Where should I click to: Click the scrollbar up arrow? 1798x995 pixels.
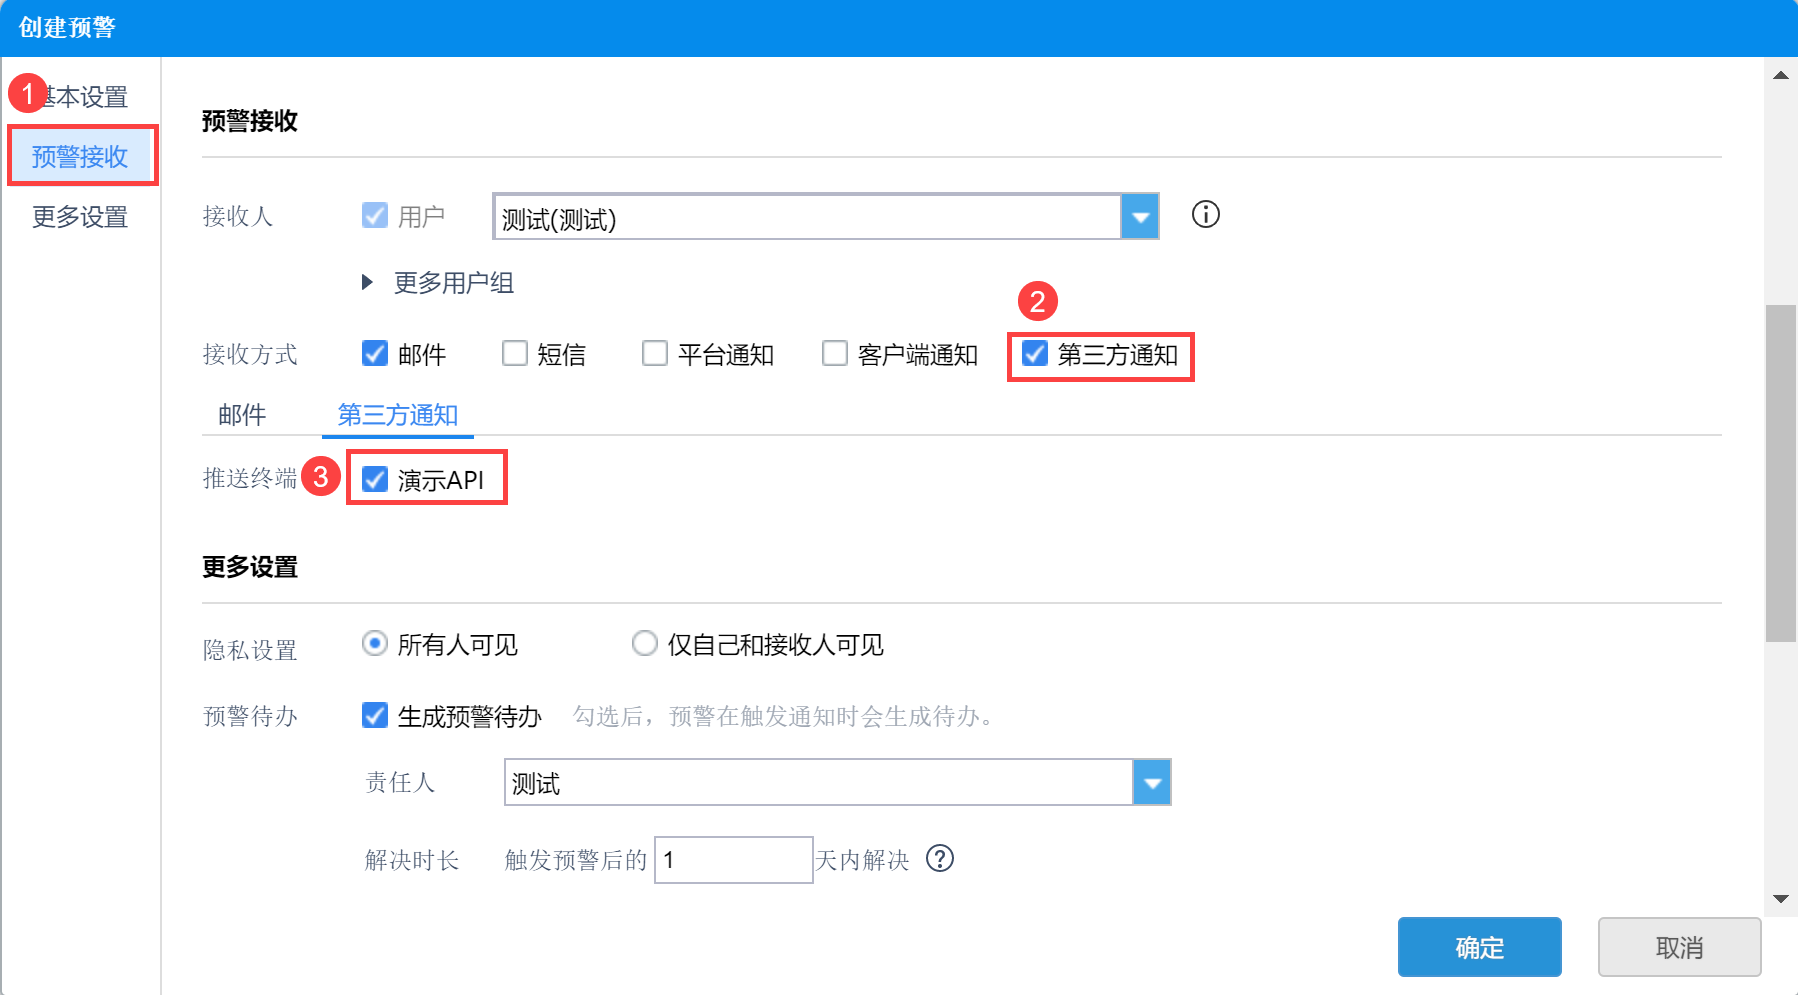tap(1781, 75)
